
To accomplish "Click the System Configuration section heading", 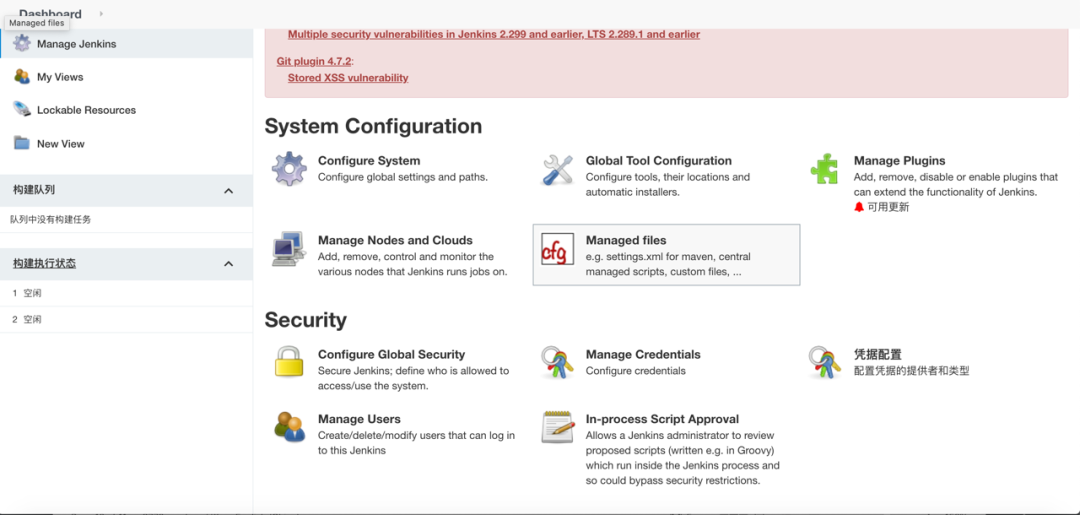I will tap(373, 126).
